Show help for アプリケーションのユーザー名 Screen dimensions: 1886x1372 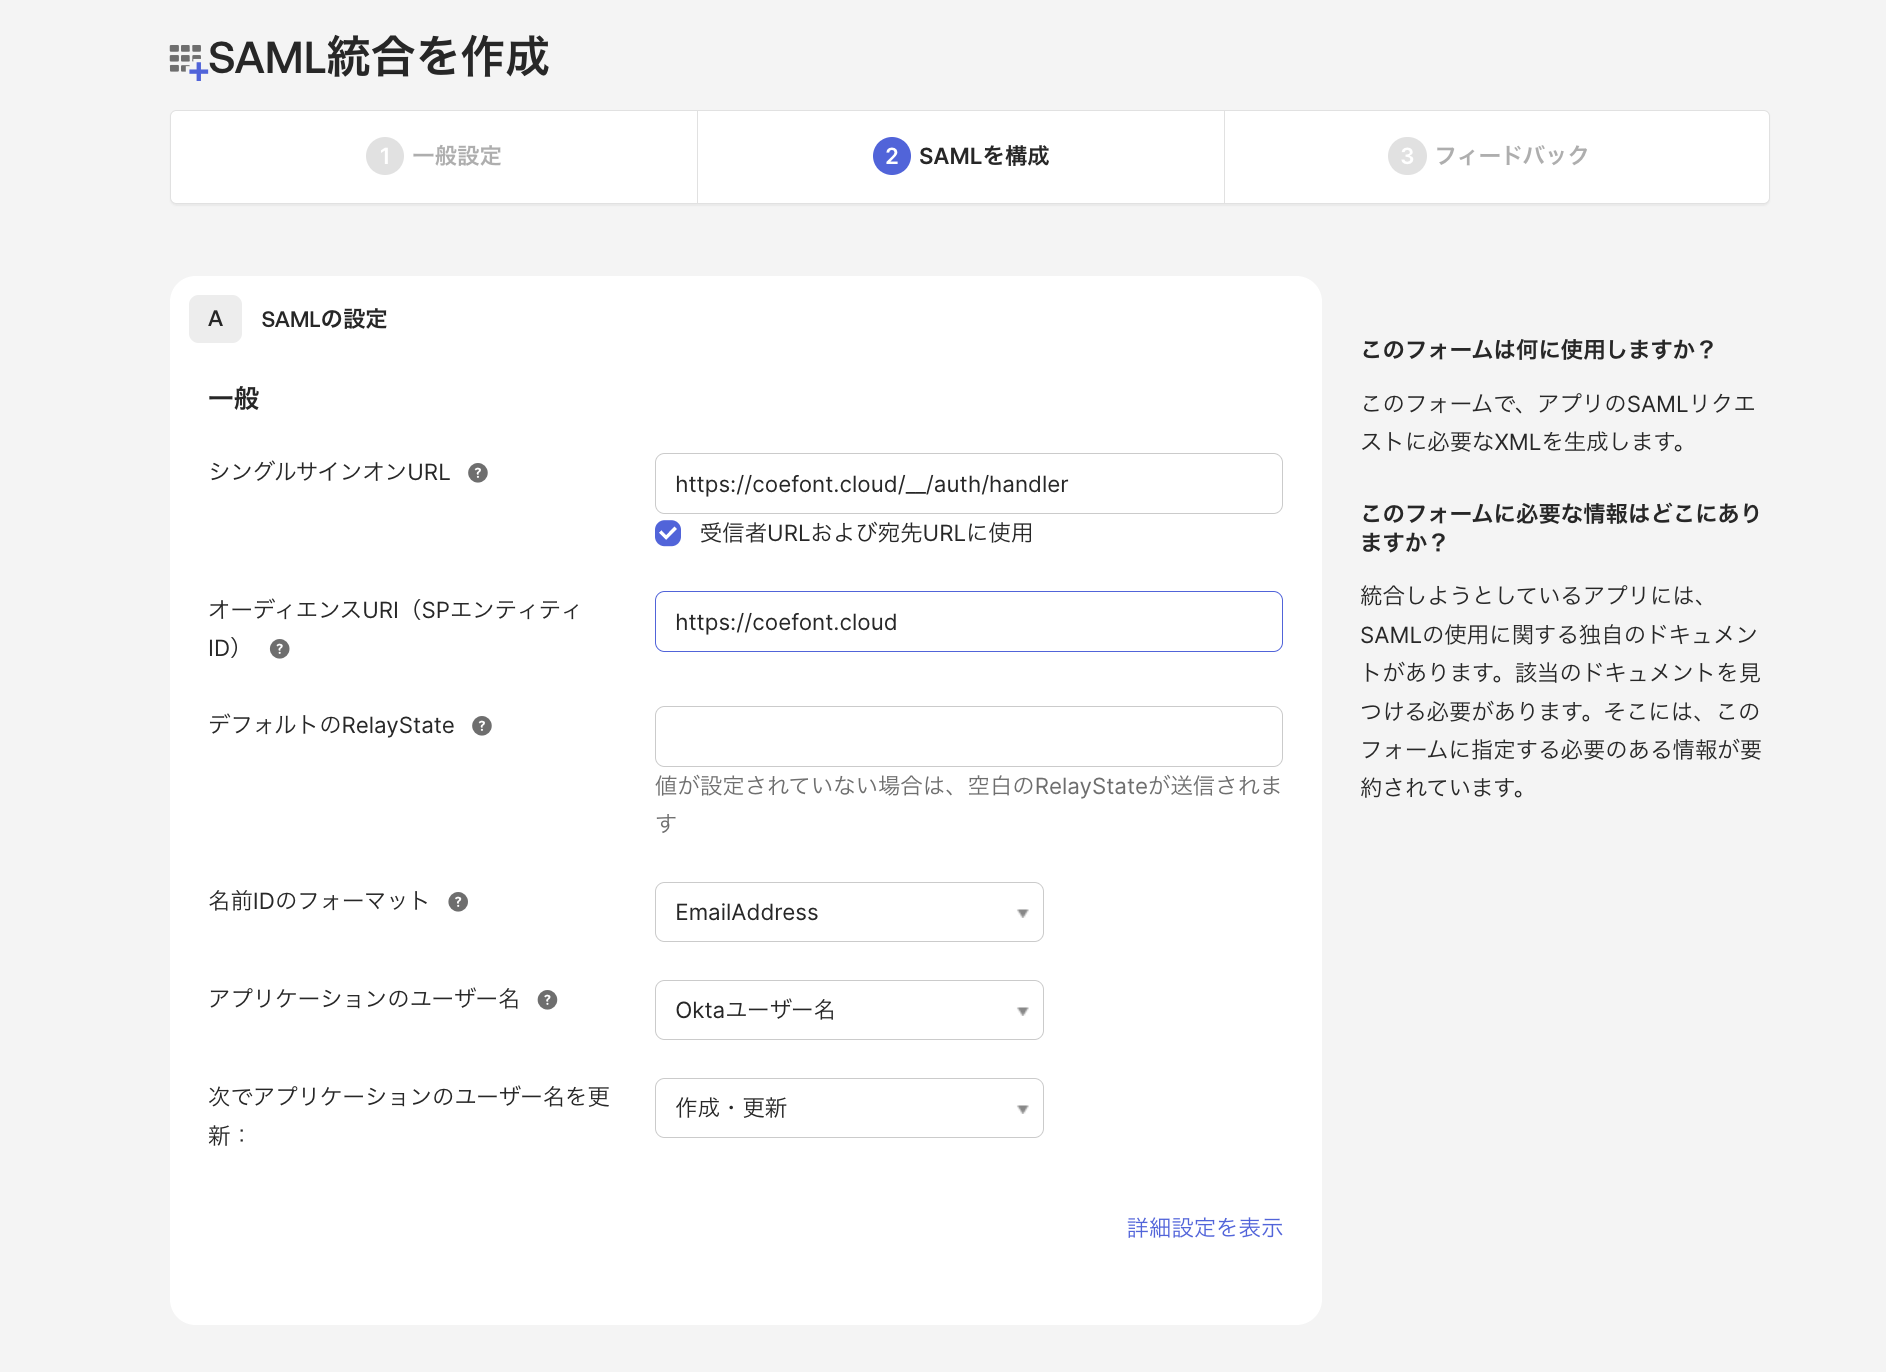547,1000
